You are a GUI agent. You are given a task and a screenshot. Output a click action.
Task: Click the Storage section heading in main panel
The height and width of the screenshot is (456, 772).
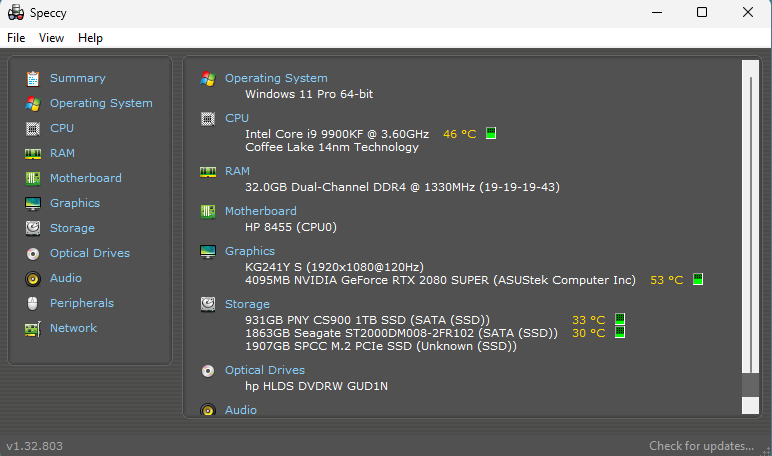pyautogui.click(x=247, y=304)
